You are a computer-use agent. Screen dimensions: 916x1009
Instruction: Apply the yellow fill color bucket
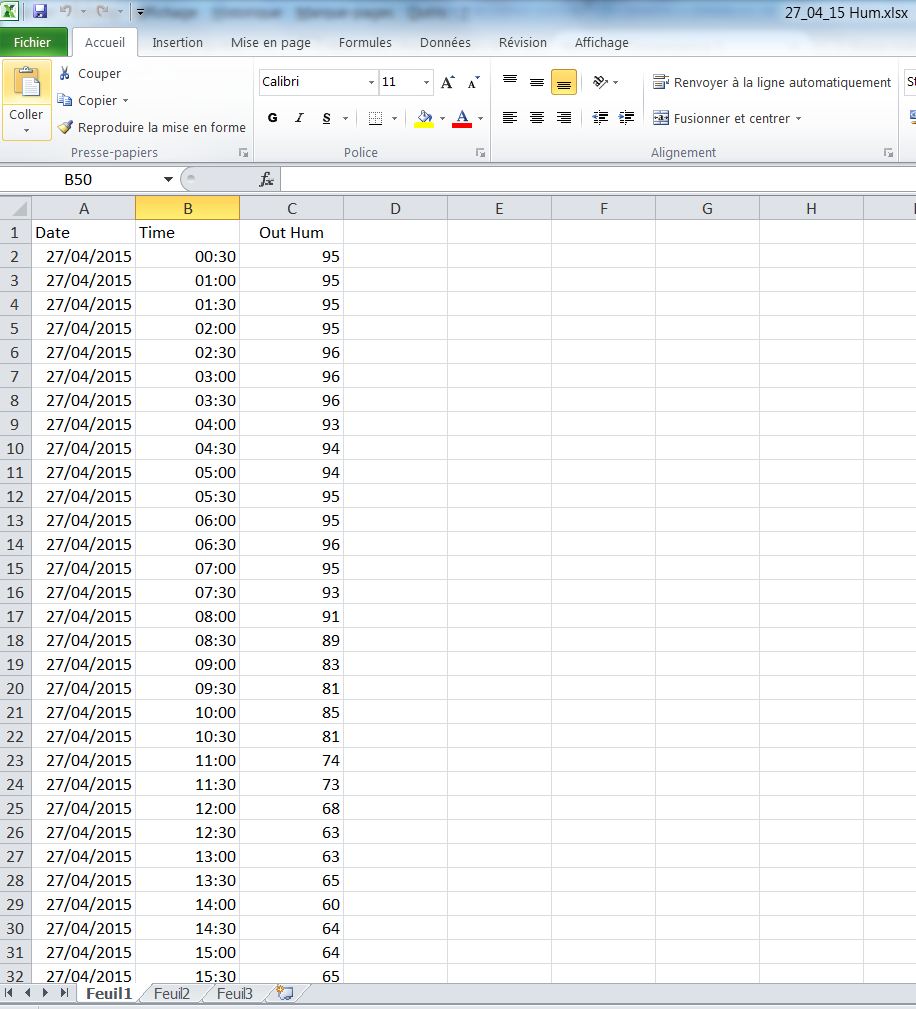[x=424, y=118]
